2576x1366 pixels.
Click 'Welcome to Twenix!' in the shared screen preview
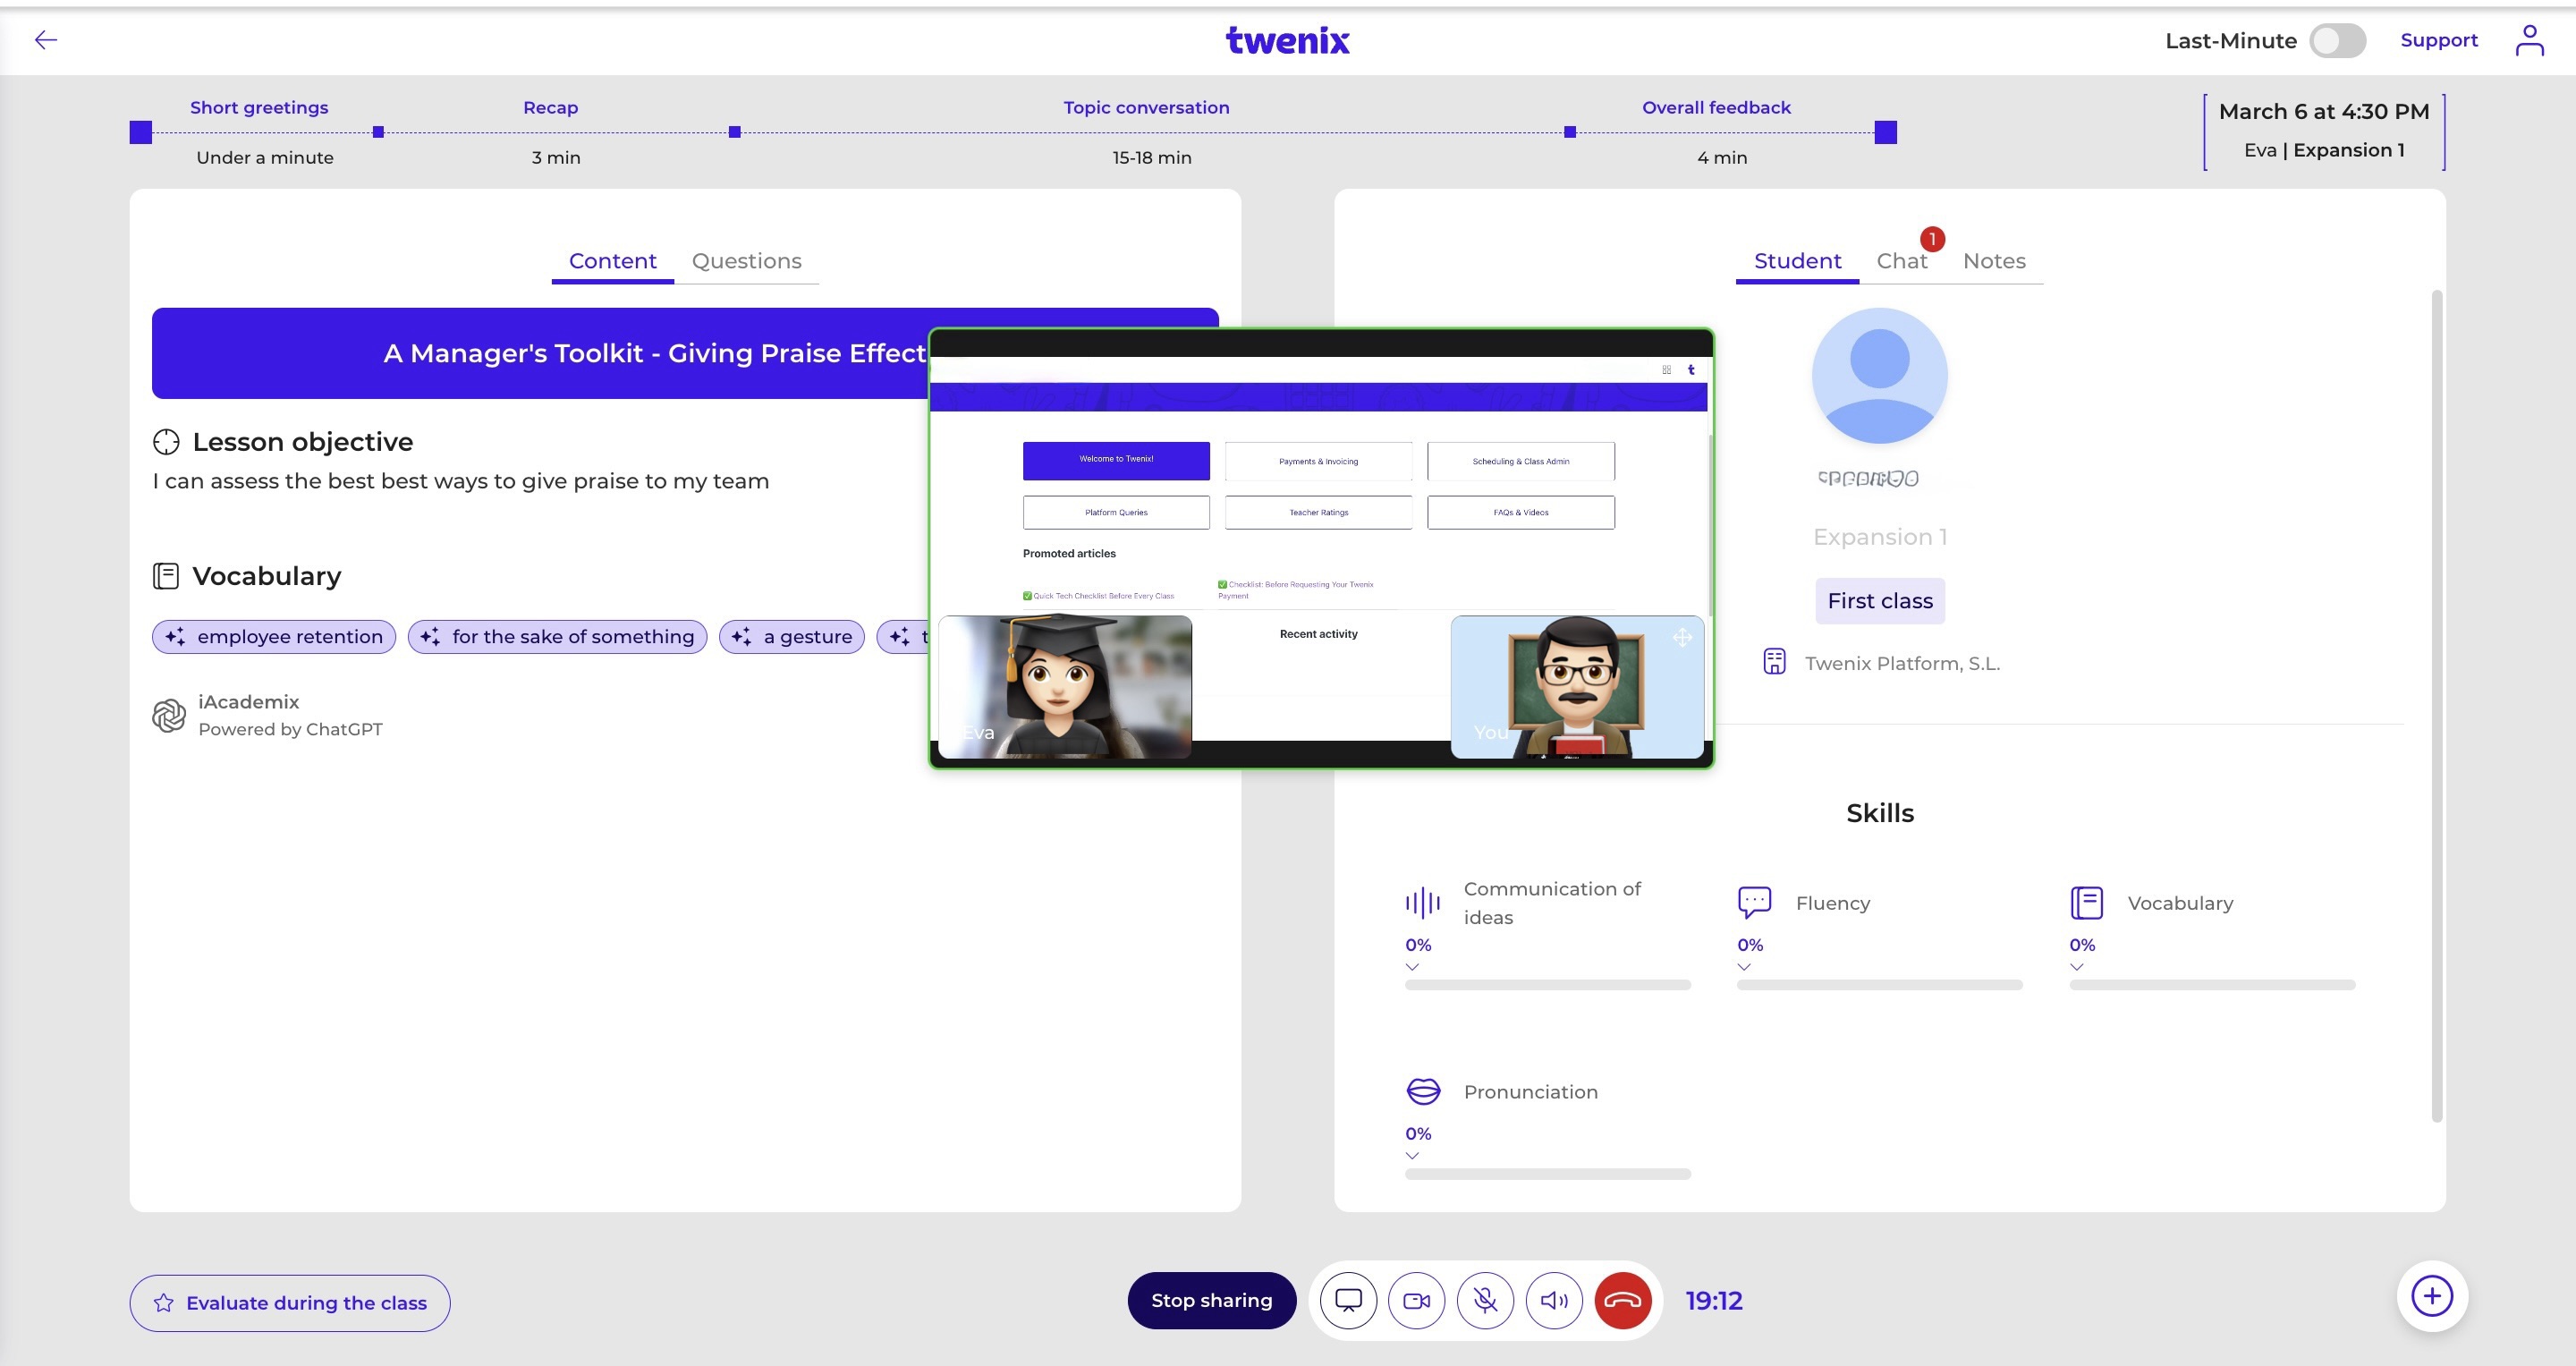point(1115,460)
